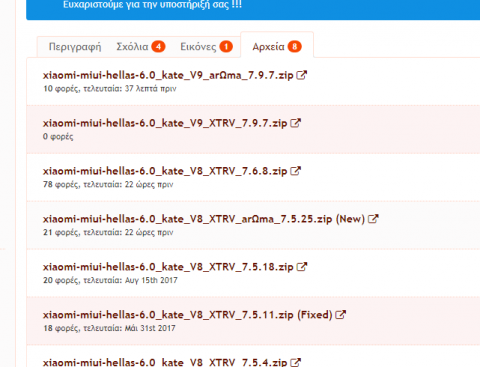Click the orange 4 badge on Σχόλια

158,47
